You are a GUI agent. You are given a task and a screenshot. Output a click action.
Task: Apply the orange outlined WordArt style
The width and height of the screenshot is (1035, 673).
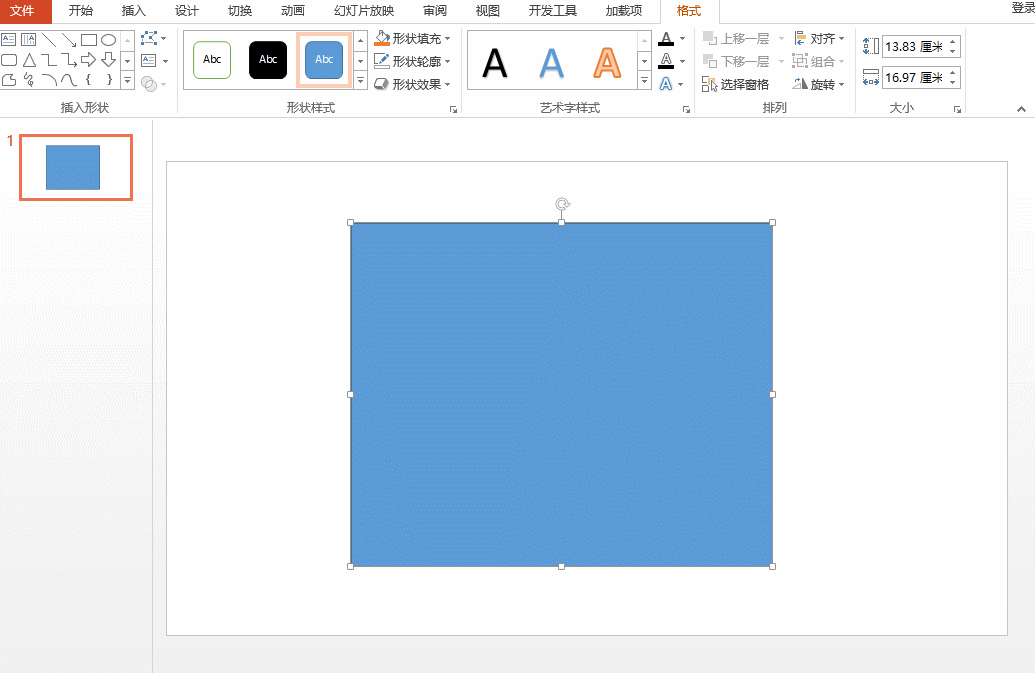pyautogui.click(x=606, y=63)
